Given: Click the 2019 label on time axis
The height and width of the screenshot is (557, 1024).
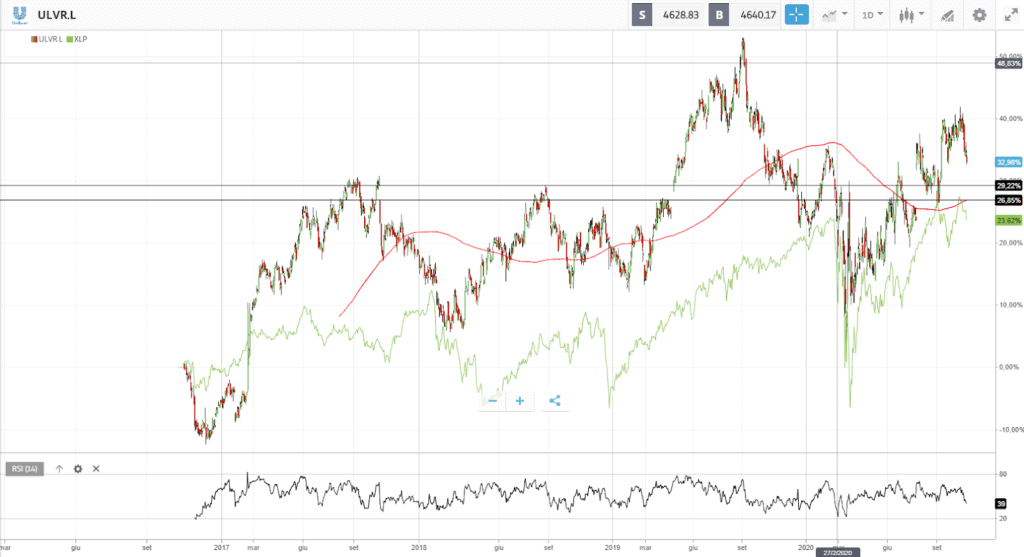Looking at the screenshot, I should click(x=612, y=548).
